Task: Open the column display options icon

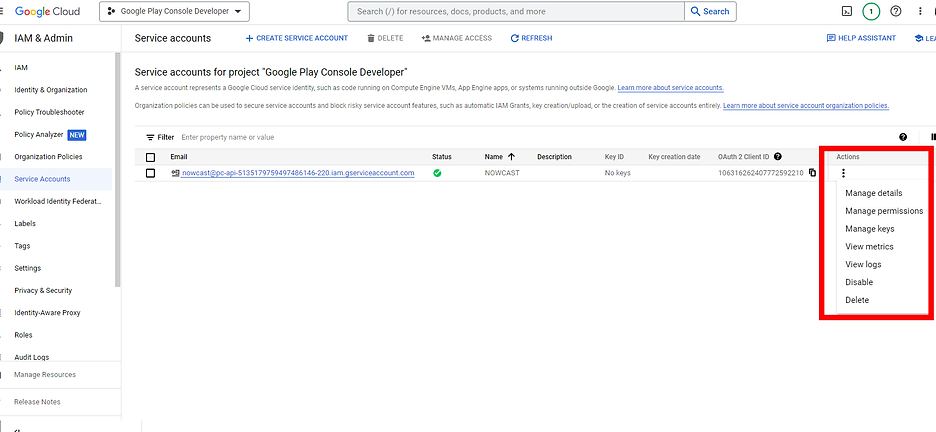Action: coord(932,137)
